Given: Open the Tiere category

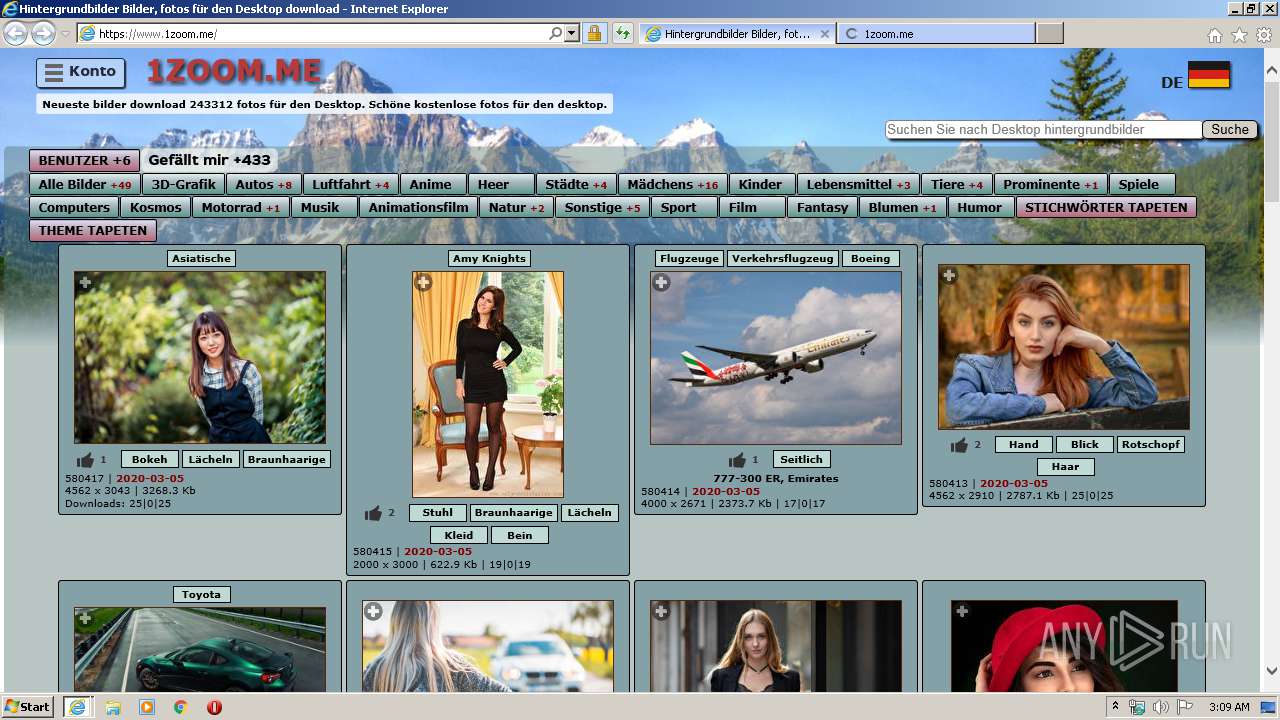Looking at the screenshot, I should point(956,184).
